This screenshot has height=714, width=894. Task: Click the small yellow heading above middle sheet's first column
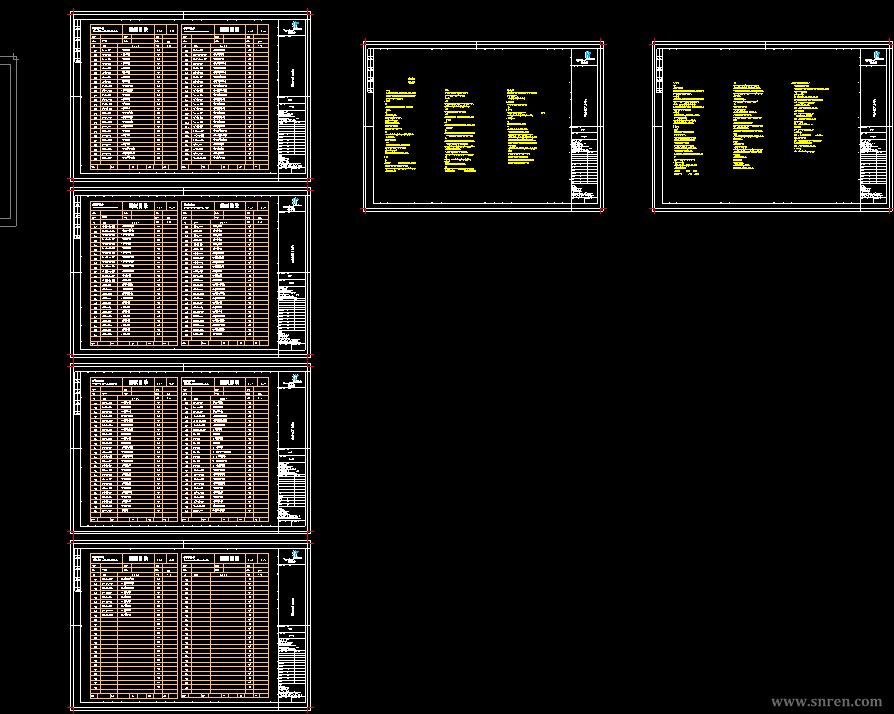click(412, 80)
